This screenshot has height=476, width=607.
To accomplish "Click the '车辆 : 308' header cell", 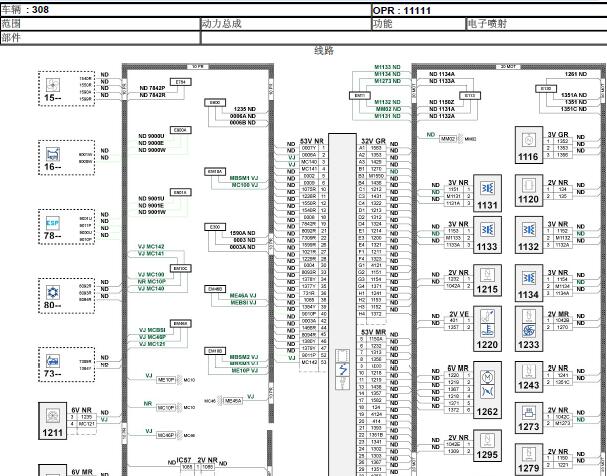I will (x=186, y=10).
